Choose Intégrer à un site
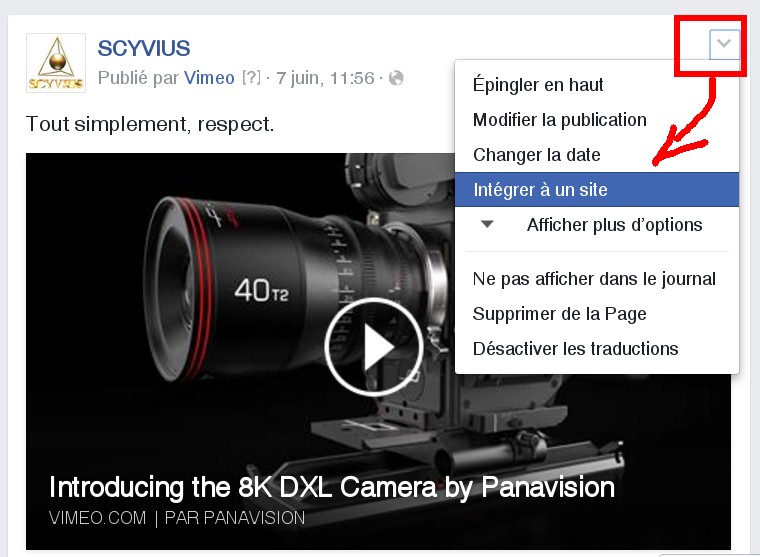760x557 pixels. tap(597, 190)
